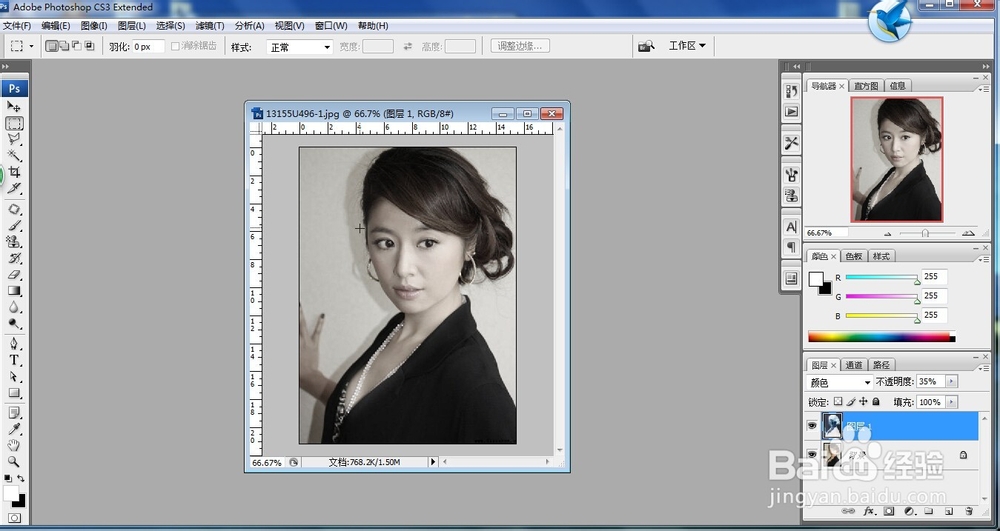Open the 工作区 workspace dropdown
The height and width of the screenshot is (531, 1000).
tap(687, 46)
